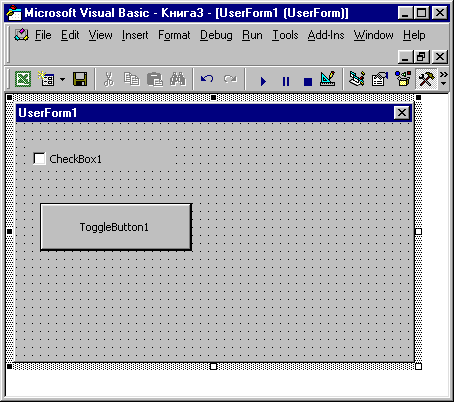This screenshot has height=402, width=454.
Task: Click ToggleButton1 on the form
Action: click(116, 227)
